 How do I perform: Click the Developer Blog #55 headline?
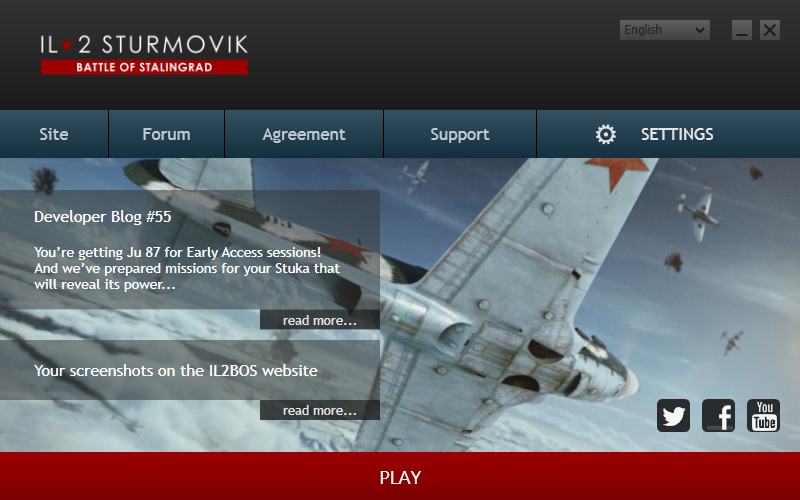[x=103, y=217]
